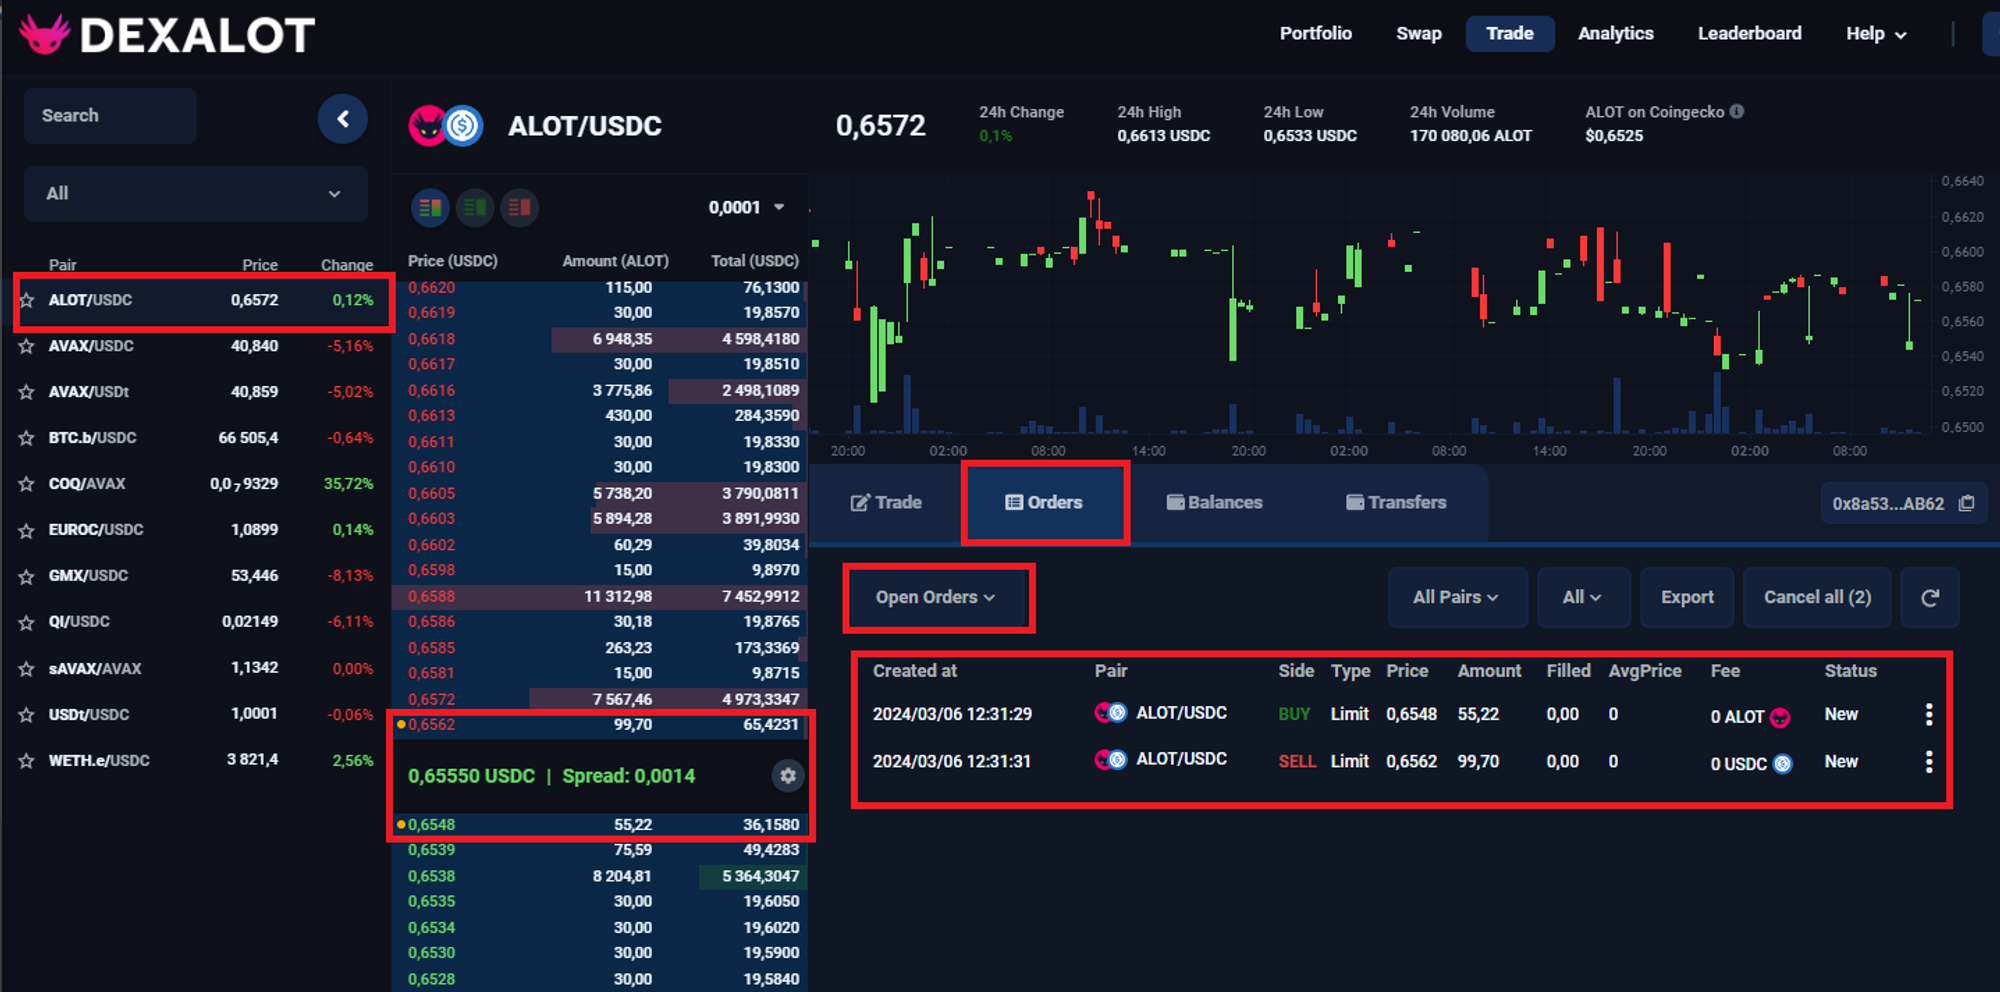Click the Coingecko info icon

click(1737, 112)
